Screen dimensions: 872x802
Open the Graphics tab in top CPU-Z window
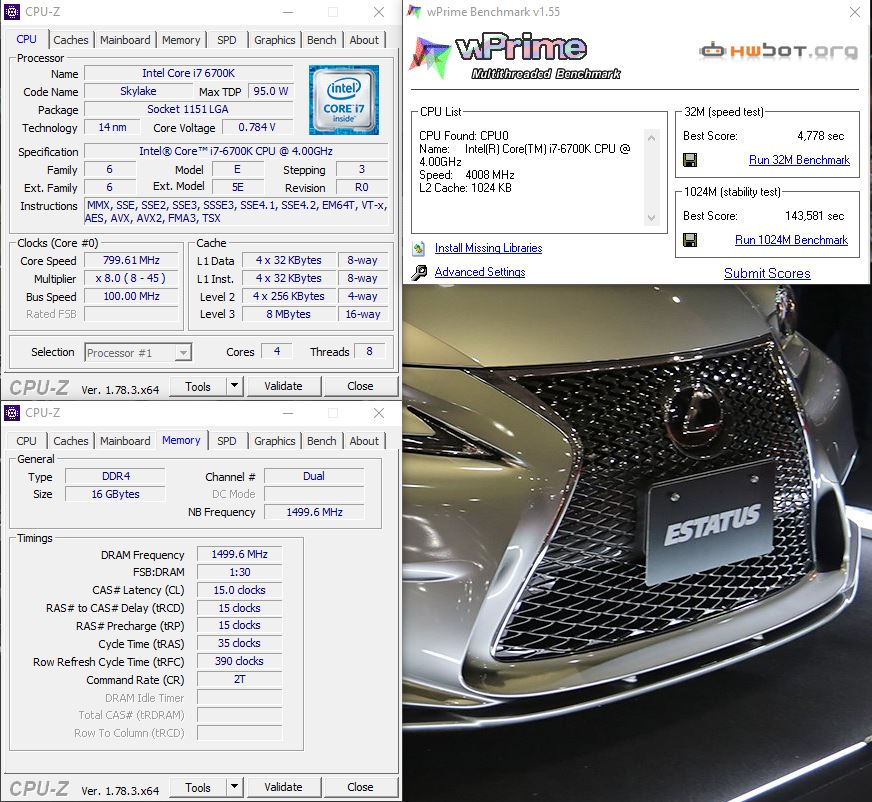(275, 40)
